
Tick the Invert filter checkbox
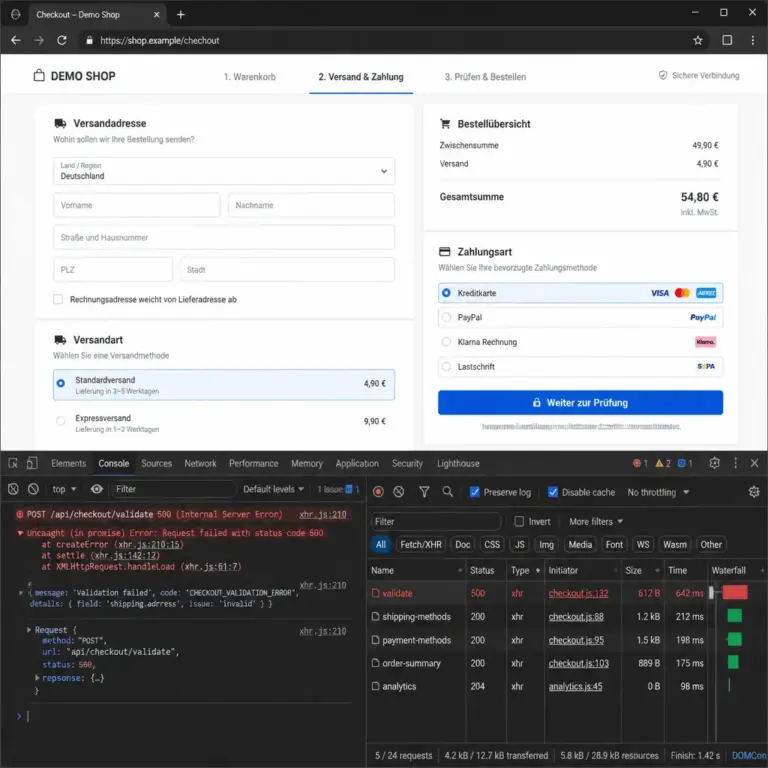click(x=519, y=522)
